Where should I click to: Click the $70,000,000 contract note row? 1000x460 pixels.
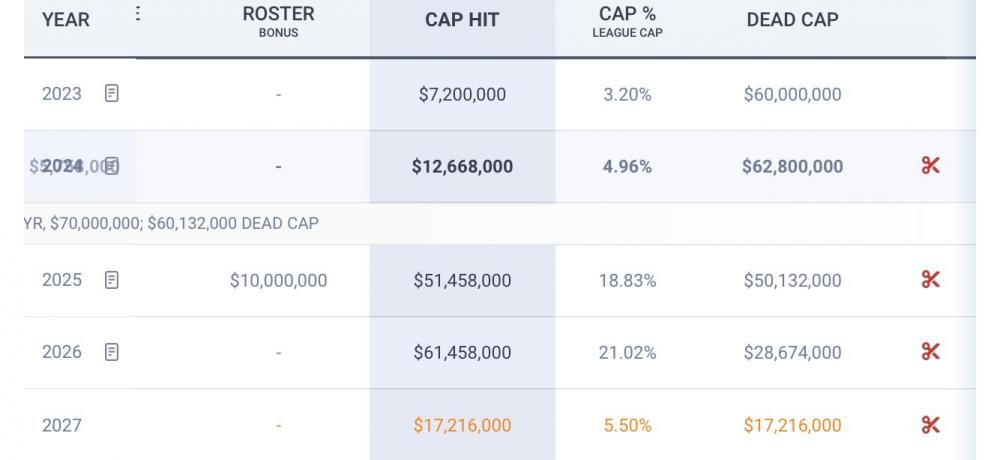(170, 223)
